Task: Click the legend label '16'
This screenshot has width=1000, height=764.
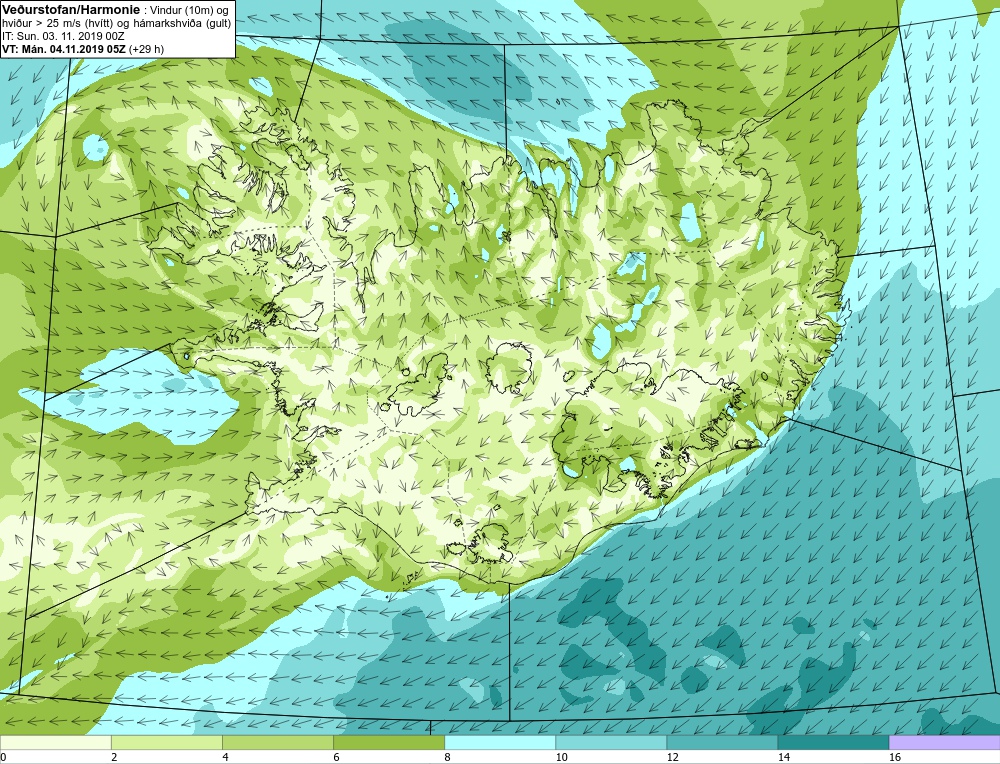Action: coord(895,757)
